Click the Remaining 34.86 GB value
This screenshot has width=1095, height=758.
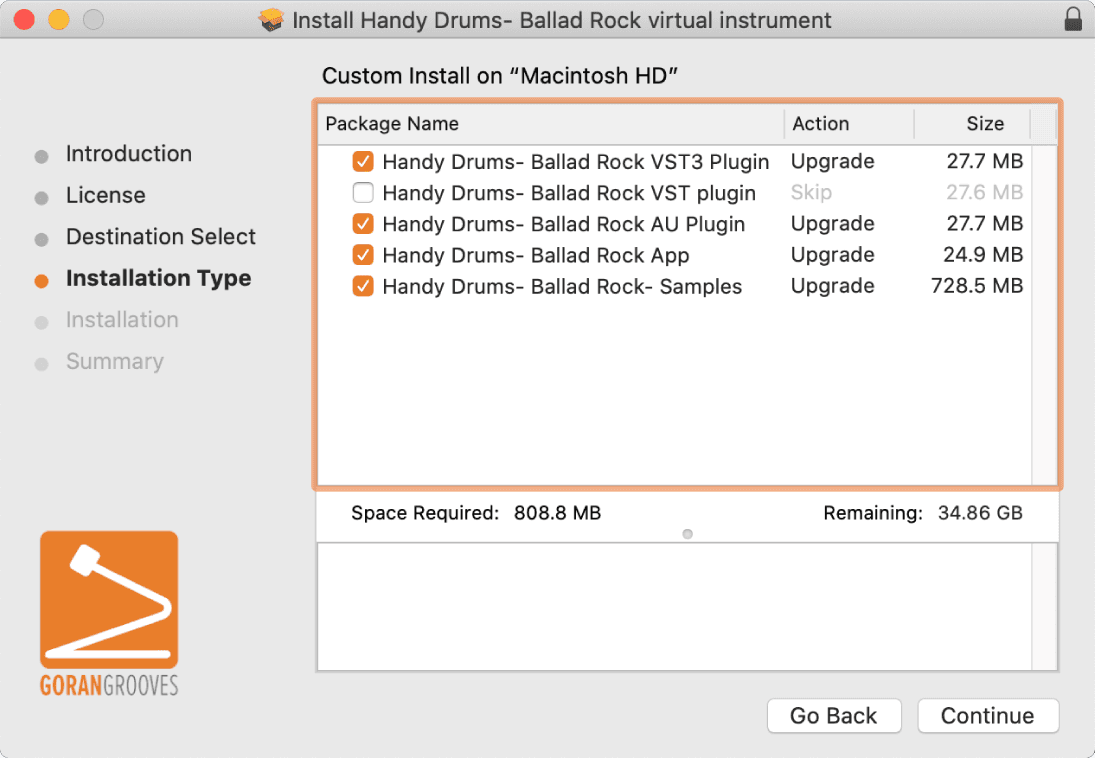tap(980, 513)
